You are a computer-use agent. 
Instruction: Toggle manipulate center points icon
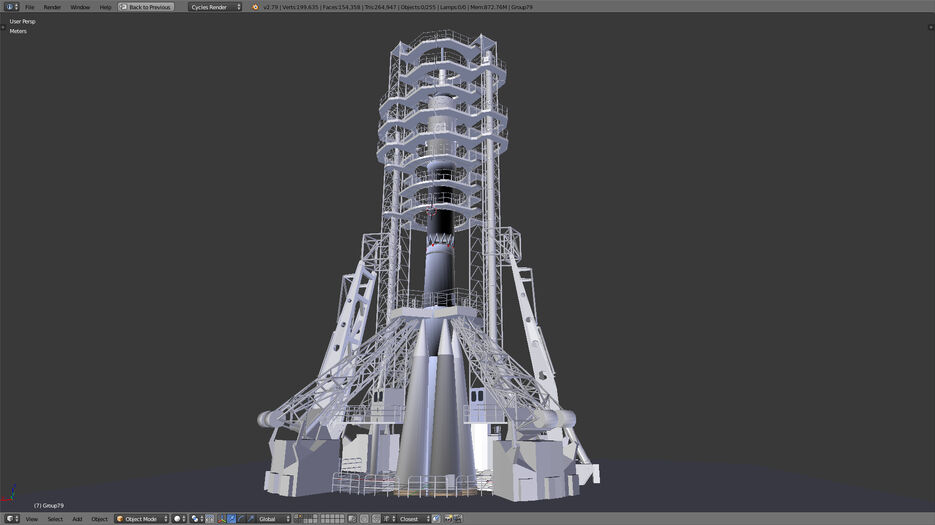pyautogui.click(x=210, y=519)
